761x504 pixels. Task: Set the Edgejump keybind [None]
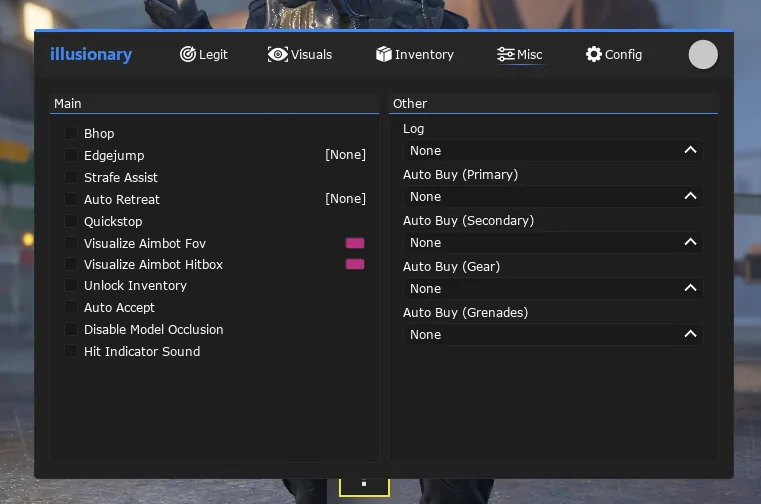(x=345, y=155)
